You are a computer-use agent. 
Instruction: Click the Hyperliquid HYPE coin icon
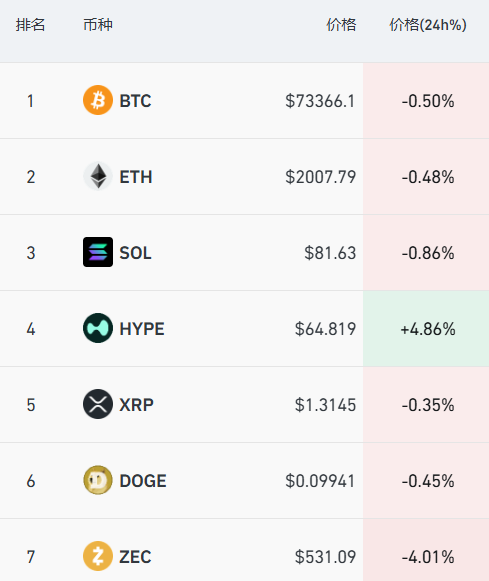click(98, 328)
